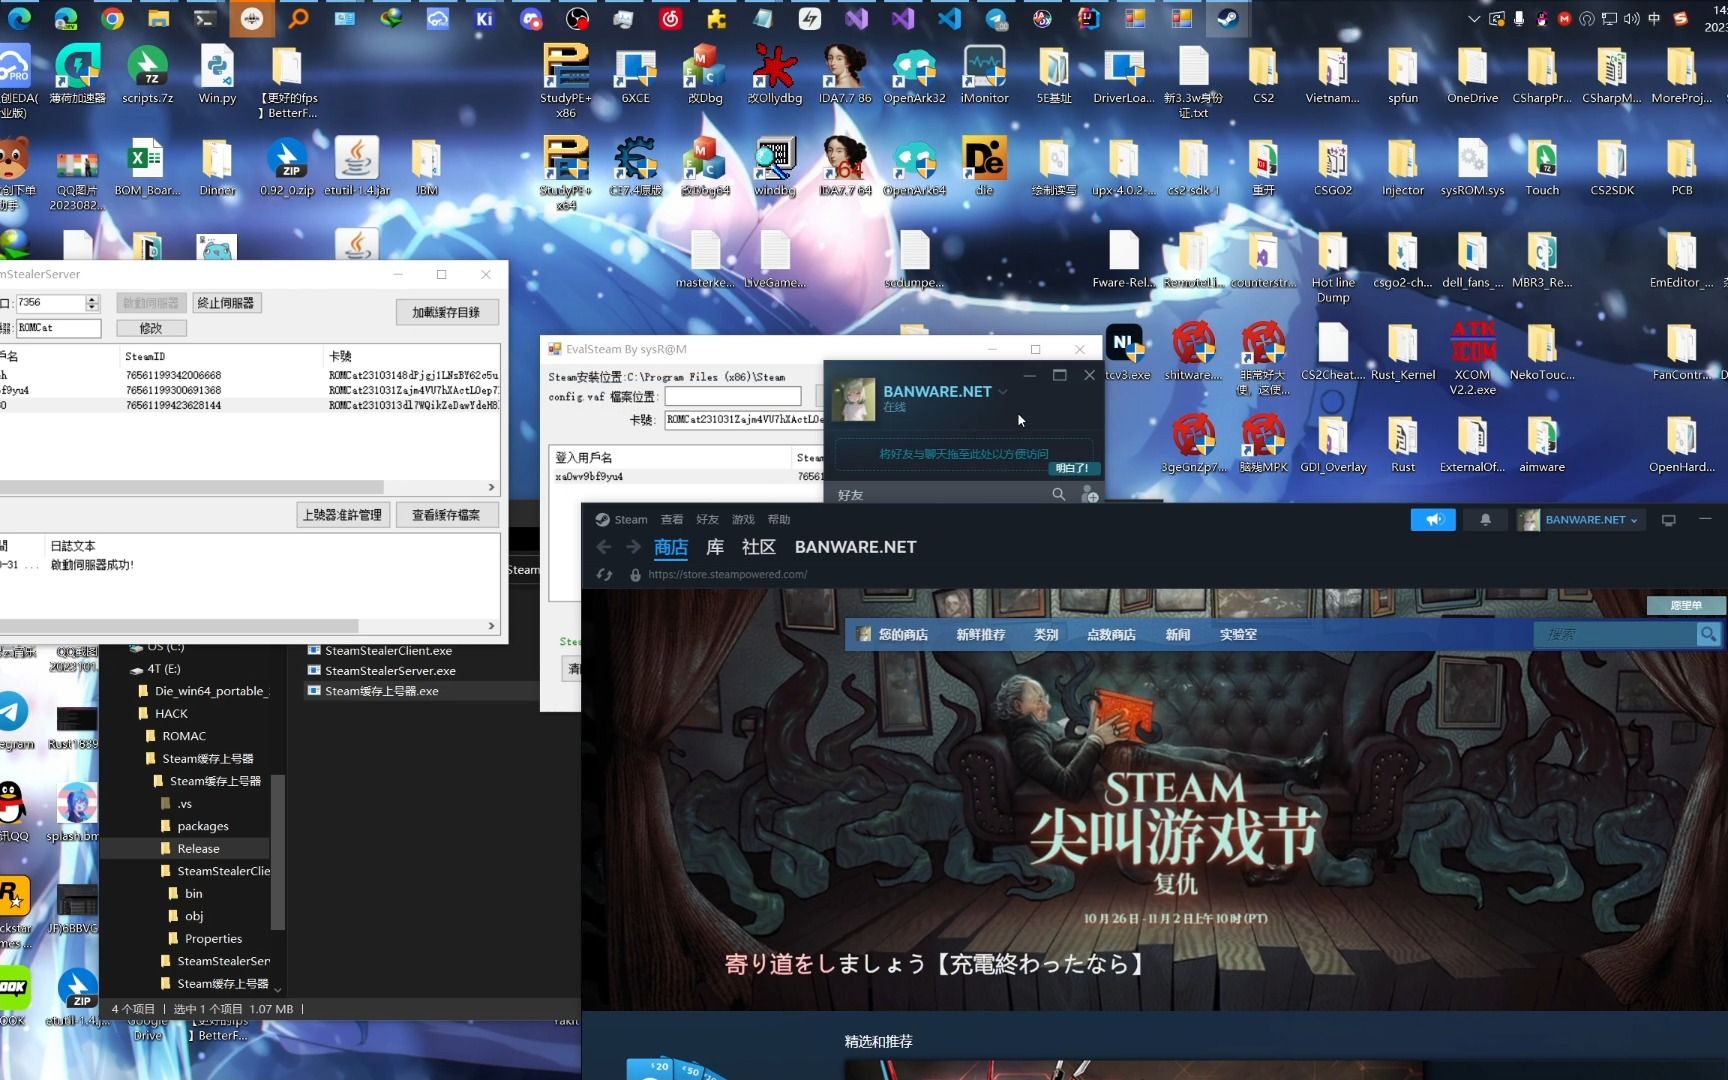Dismiss the tip with 明白了! button
The width and height of the screenshot is (1728, 1080).
[1072, 468]
